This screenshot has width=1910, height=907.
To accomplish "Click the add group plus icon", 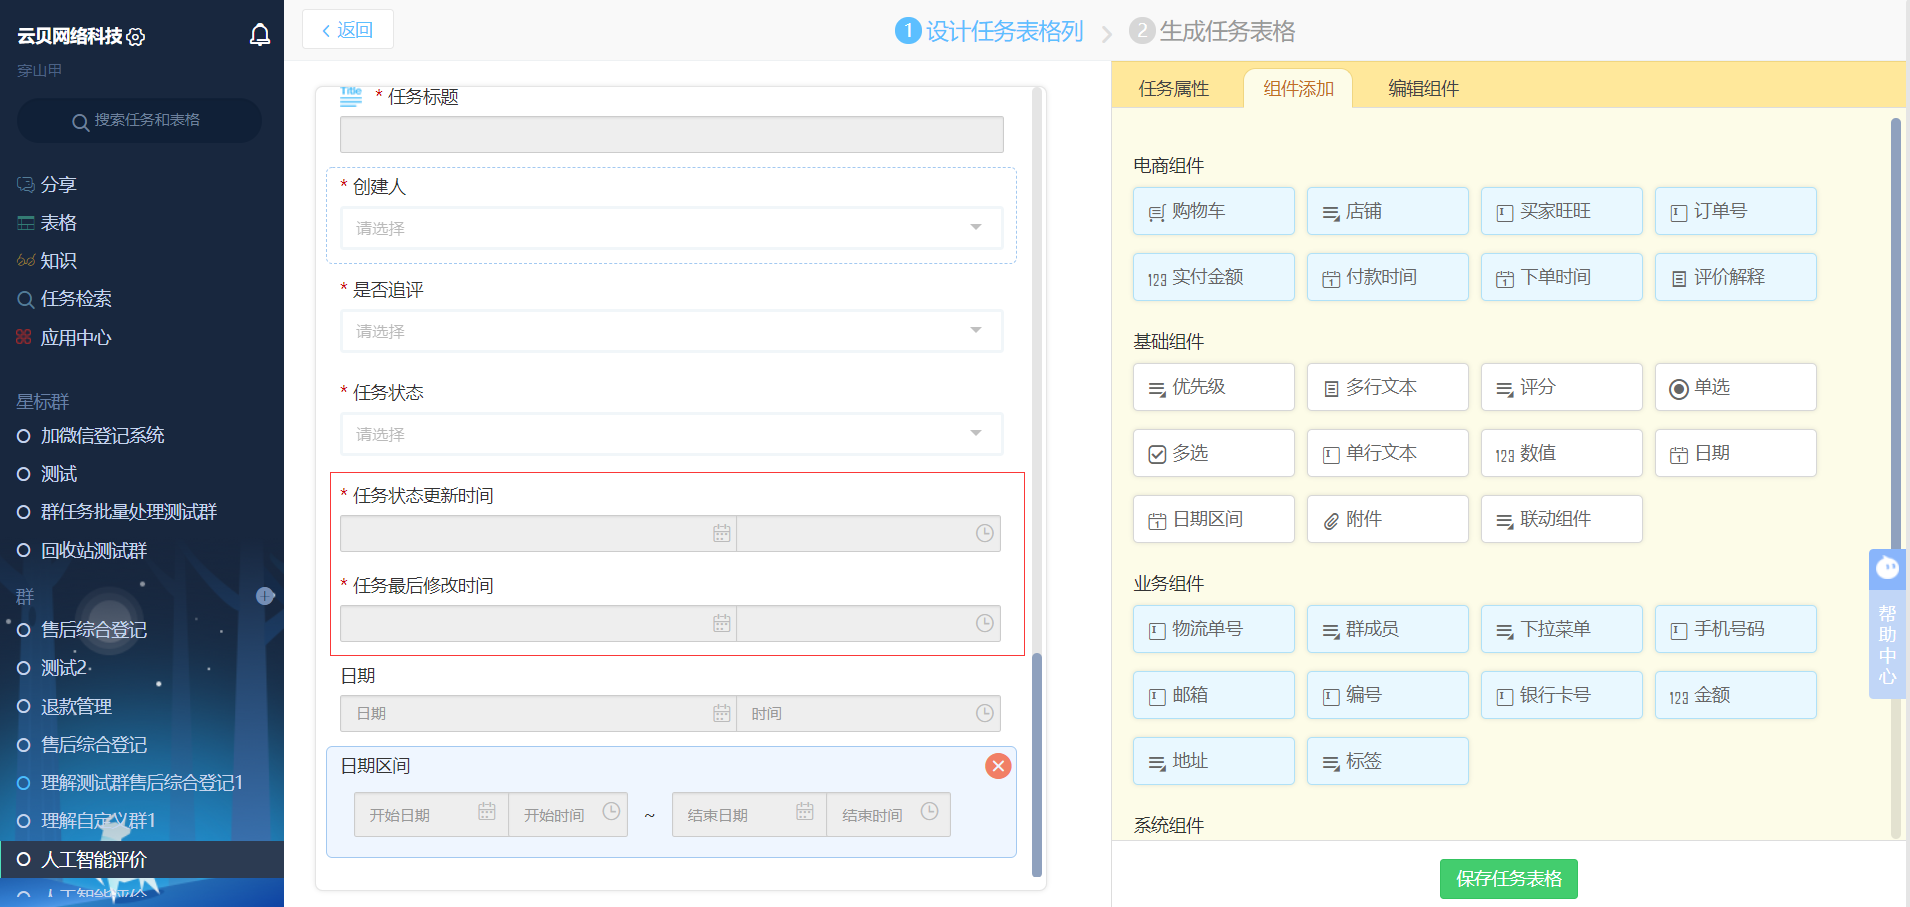I will coord(265,596).
